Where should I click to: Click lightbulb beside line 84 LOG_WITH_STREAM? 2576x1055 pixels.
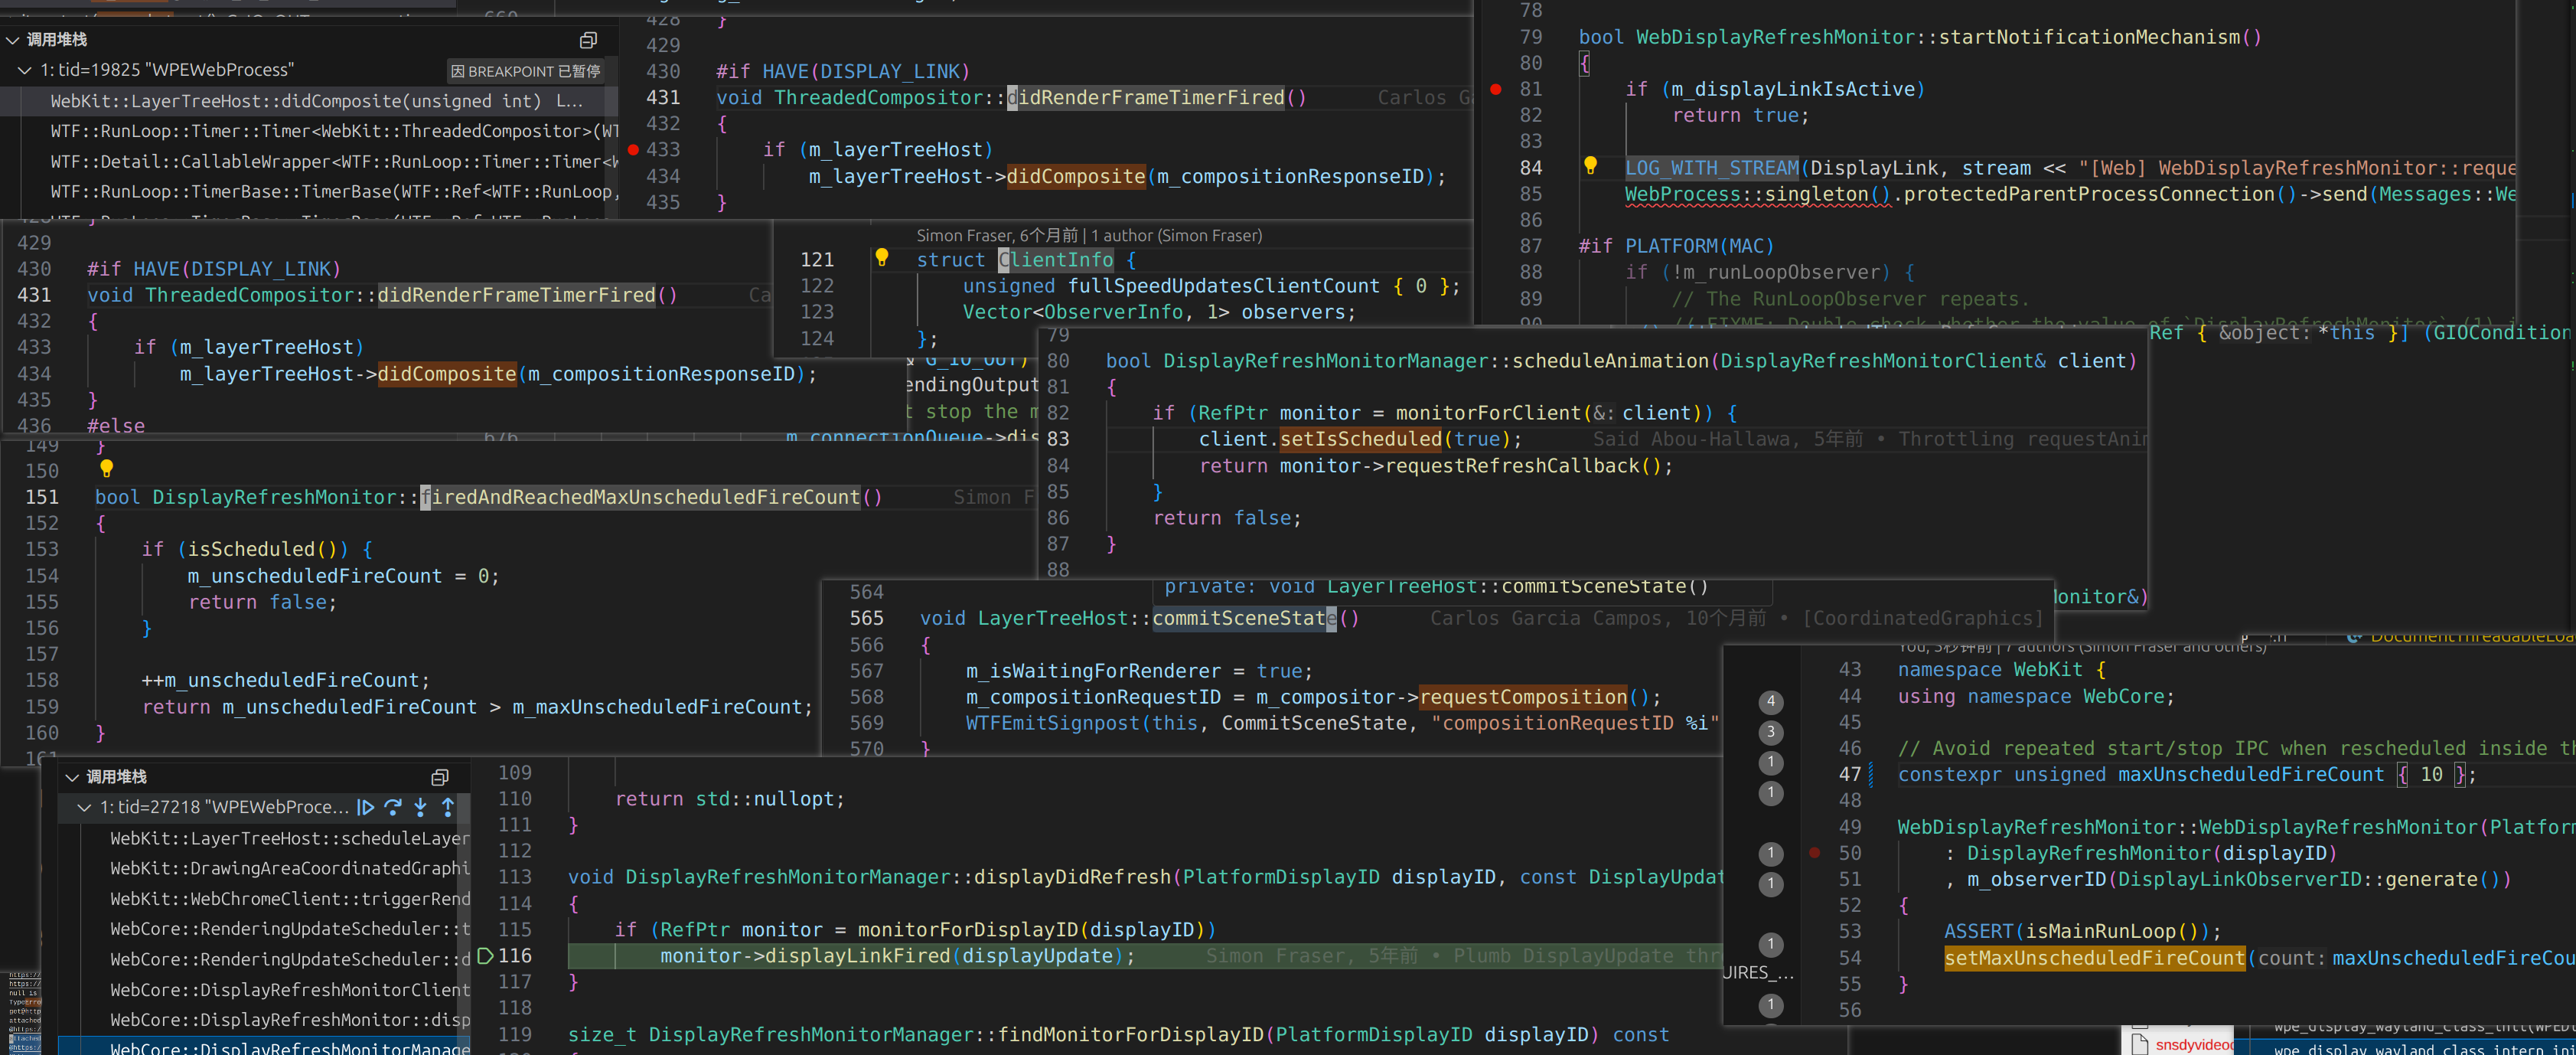[1590, 165]
